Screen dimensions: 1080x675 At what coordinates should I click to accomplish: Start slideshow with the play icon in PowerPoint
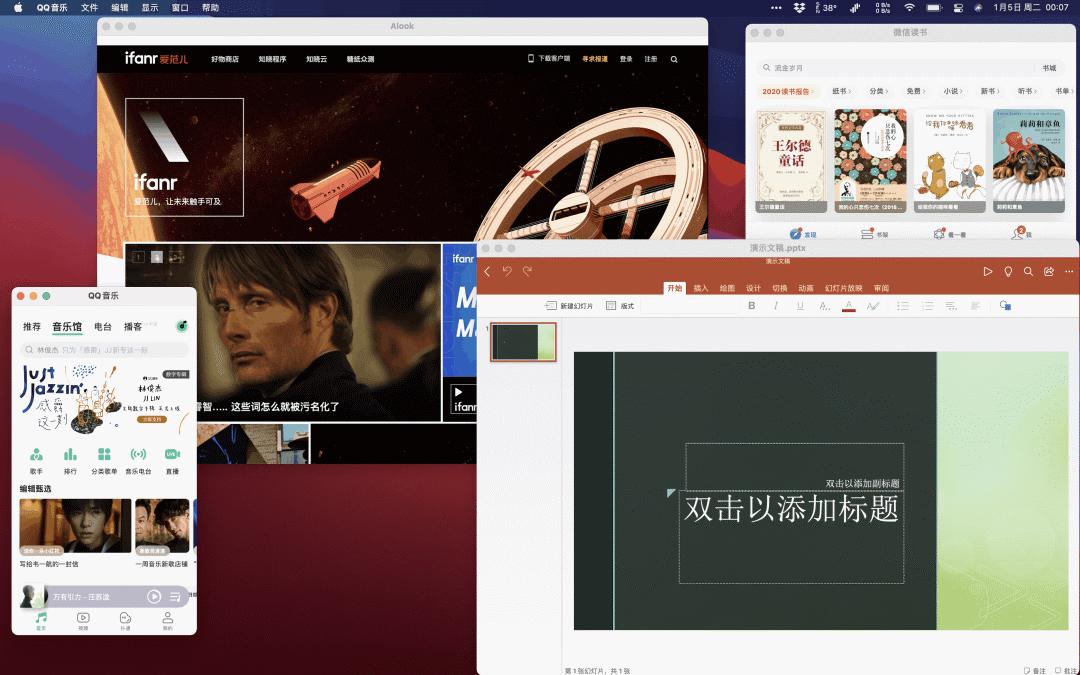coord(988,271)
